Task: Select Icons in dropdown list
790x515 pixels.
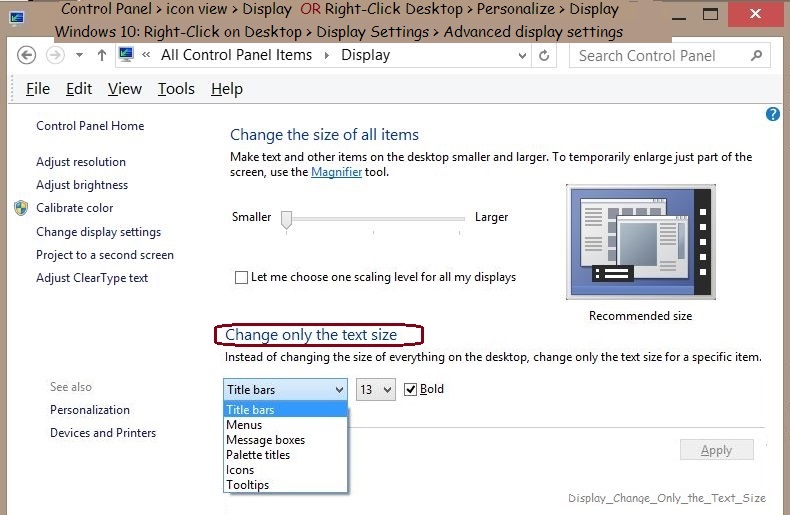Action: pyautogui.click(x=285, y=470)
